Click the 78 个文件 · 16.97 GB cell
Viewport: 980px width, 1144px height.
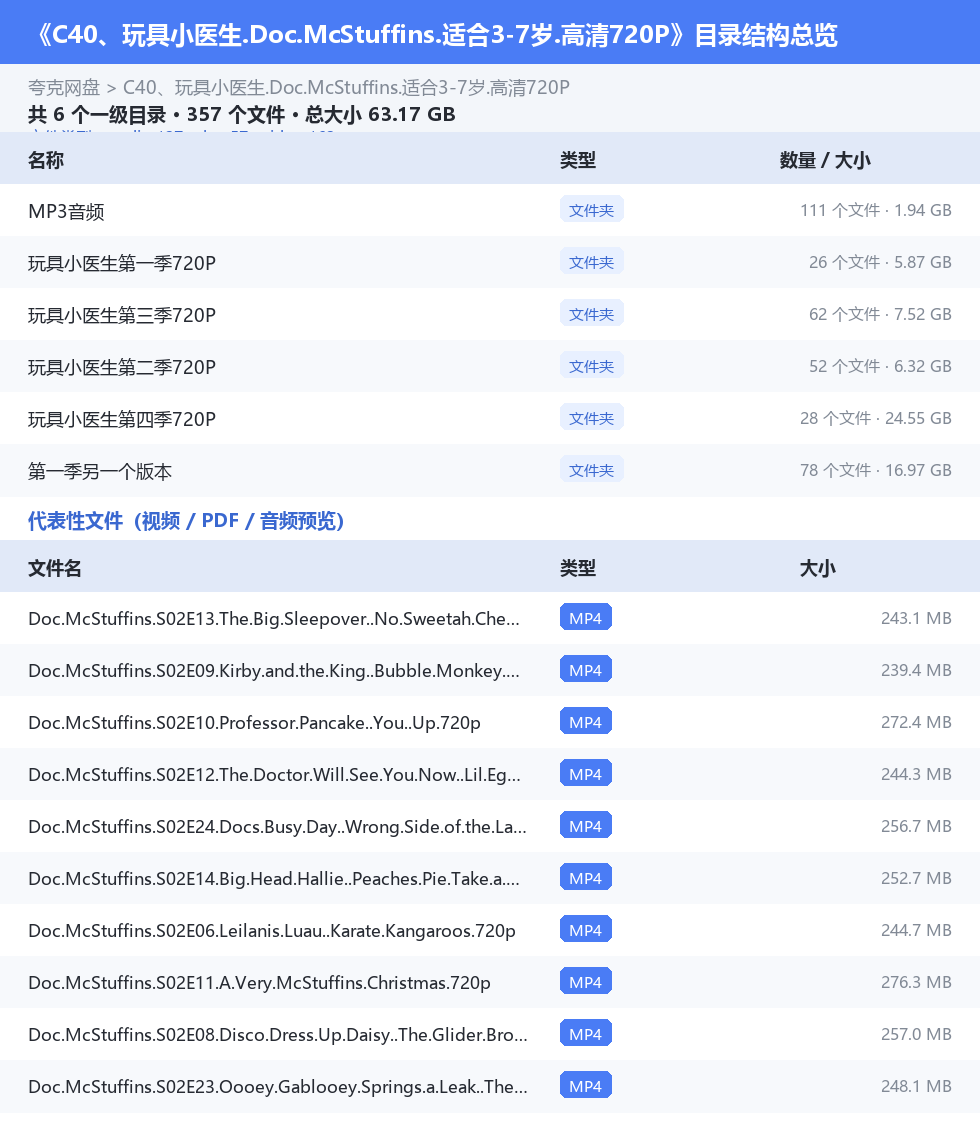pos(876,471)
